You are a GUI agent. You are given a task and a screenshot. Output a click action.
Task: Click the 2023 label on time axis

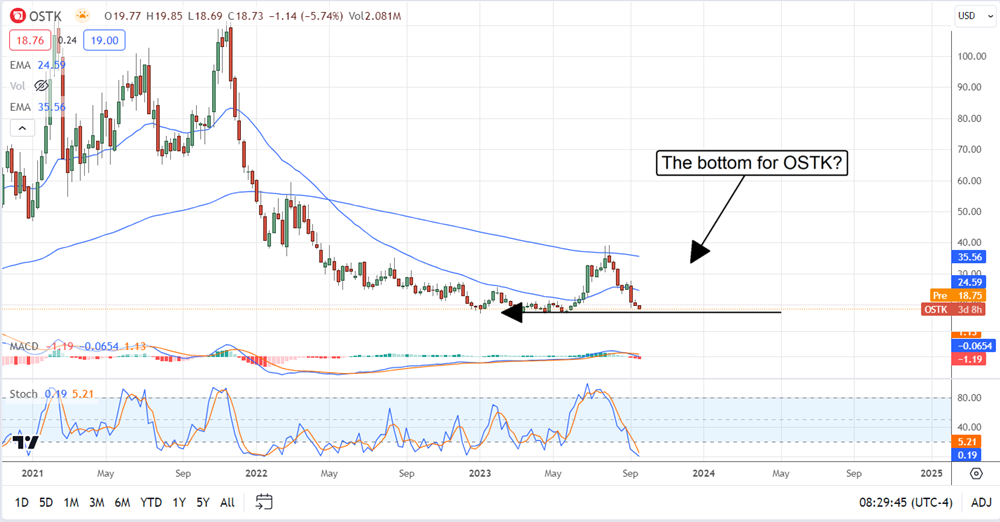(x=480, y=474)
